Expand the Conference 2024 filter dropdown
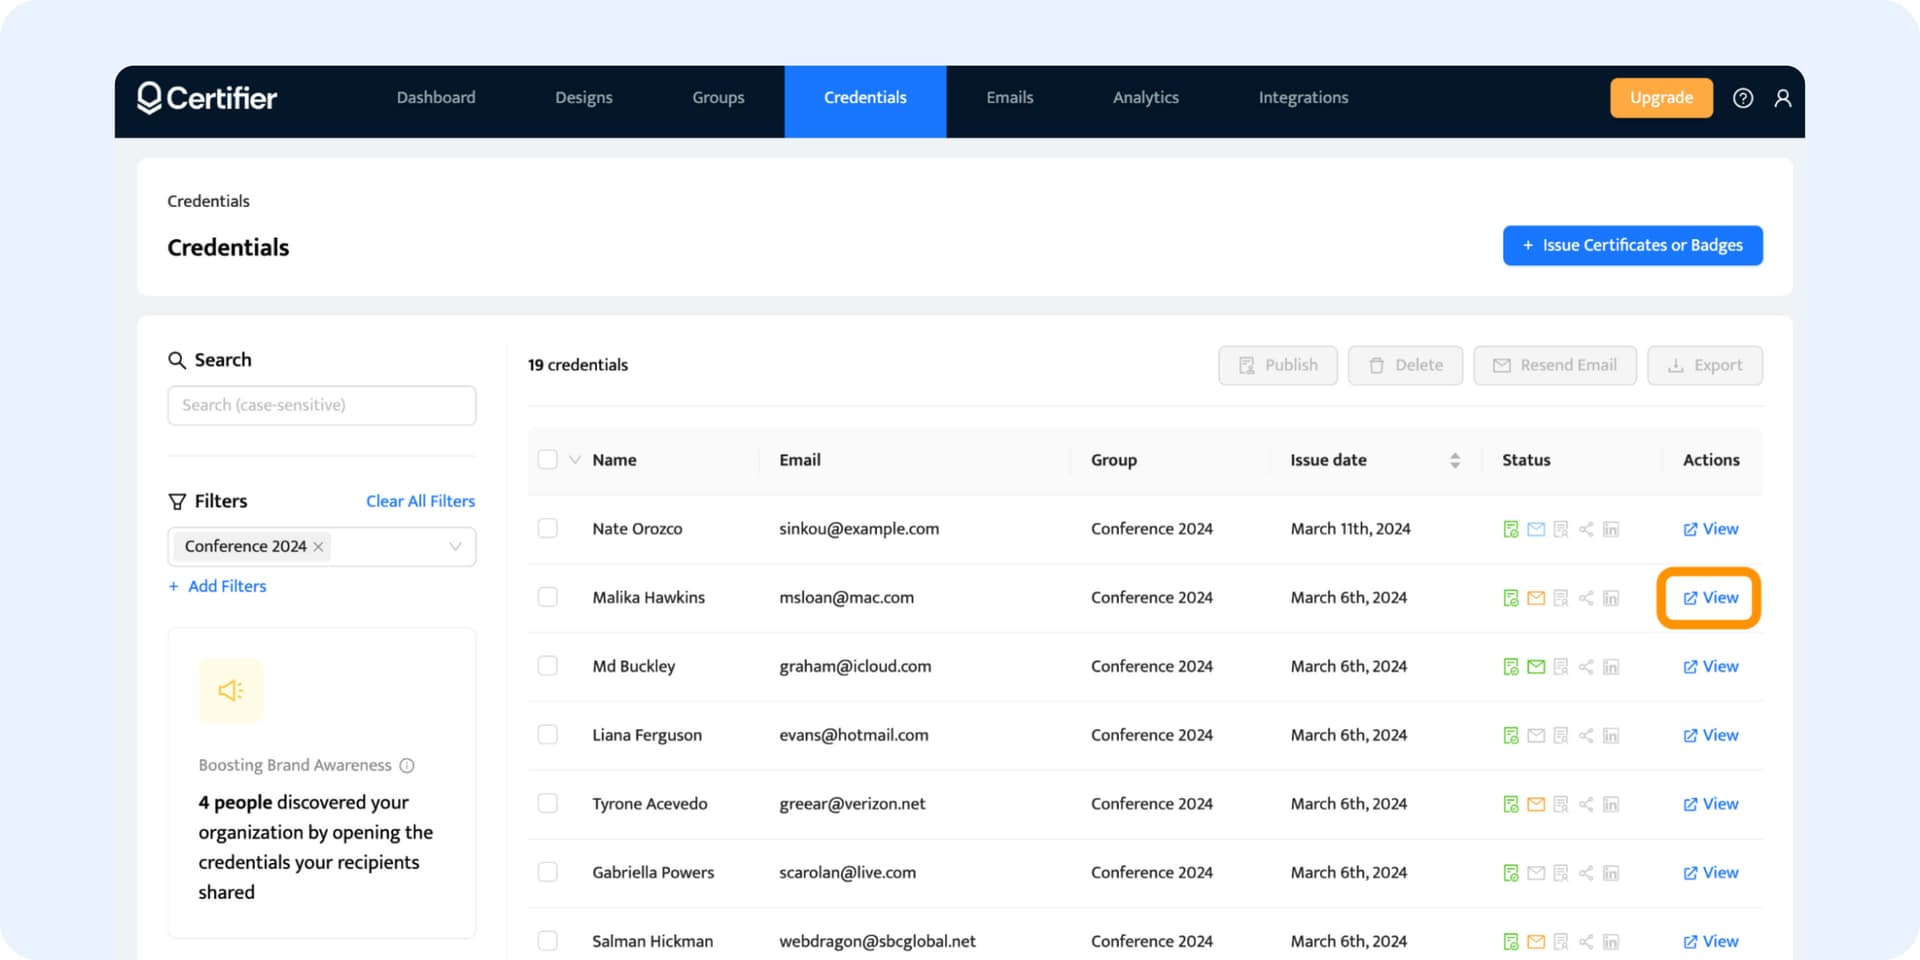Viewport: 1920px width, 960px height. (x=456, y=546)
